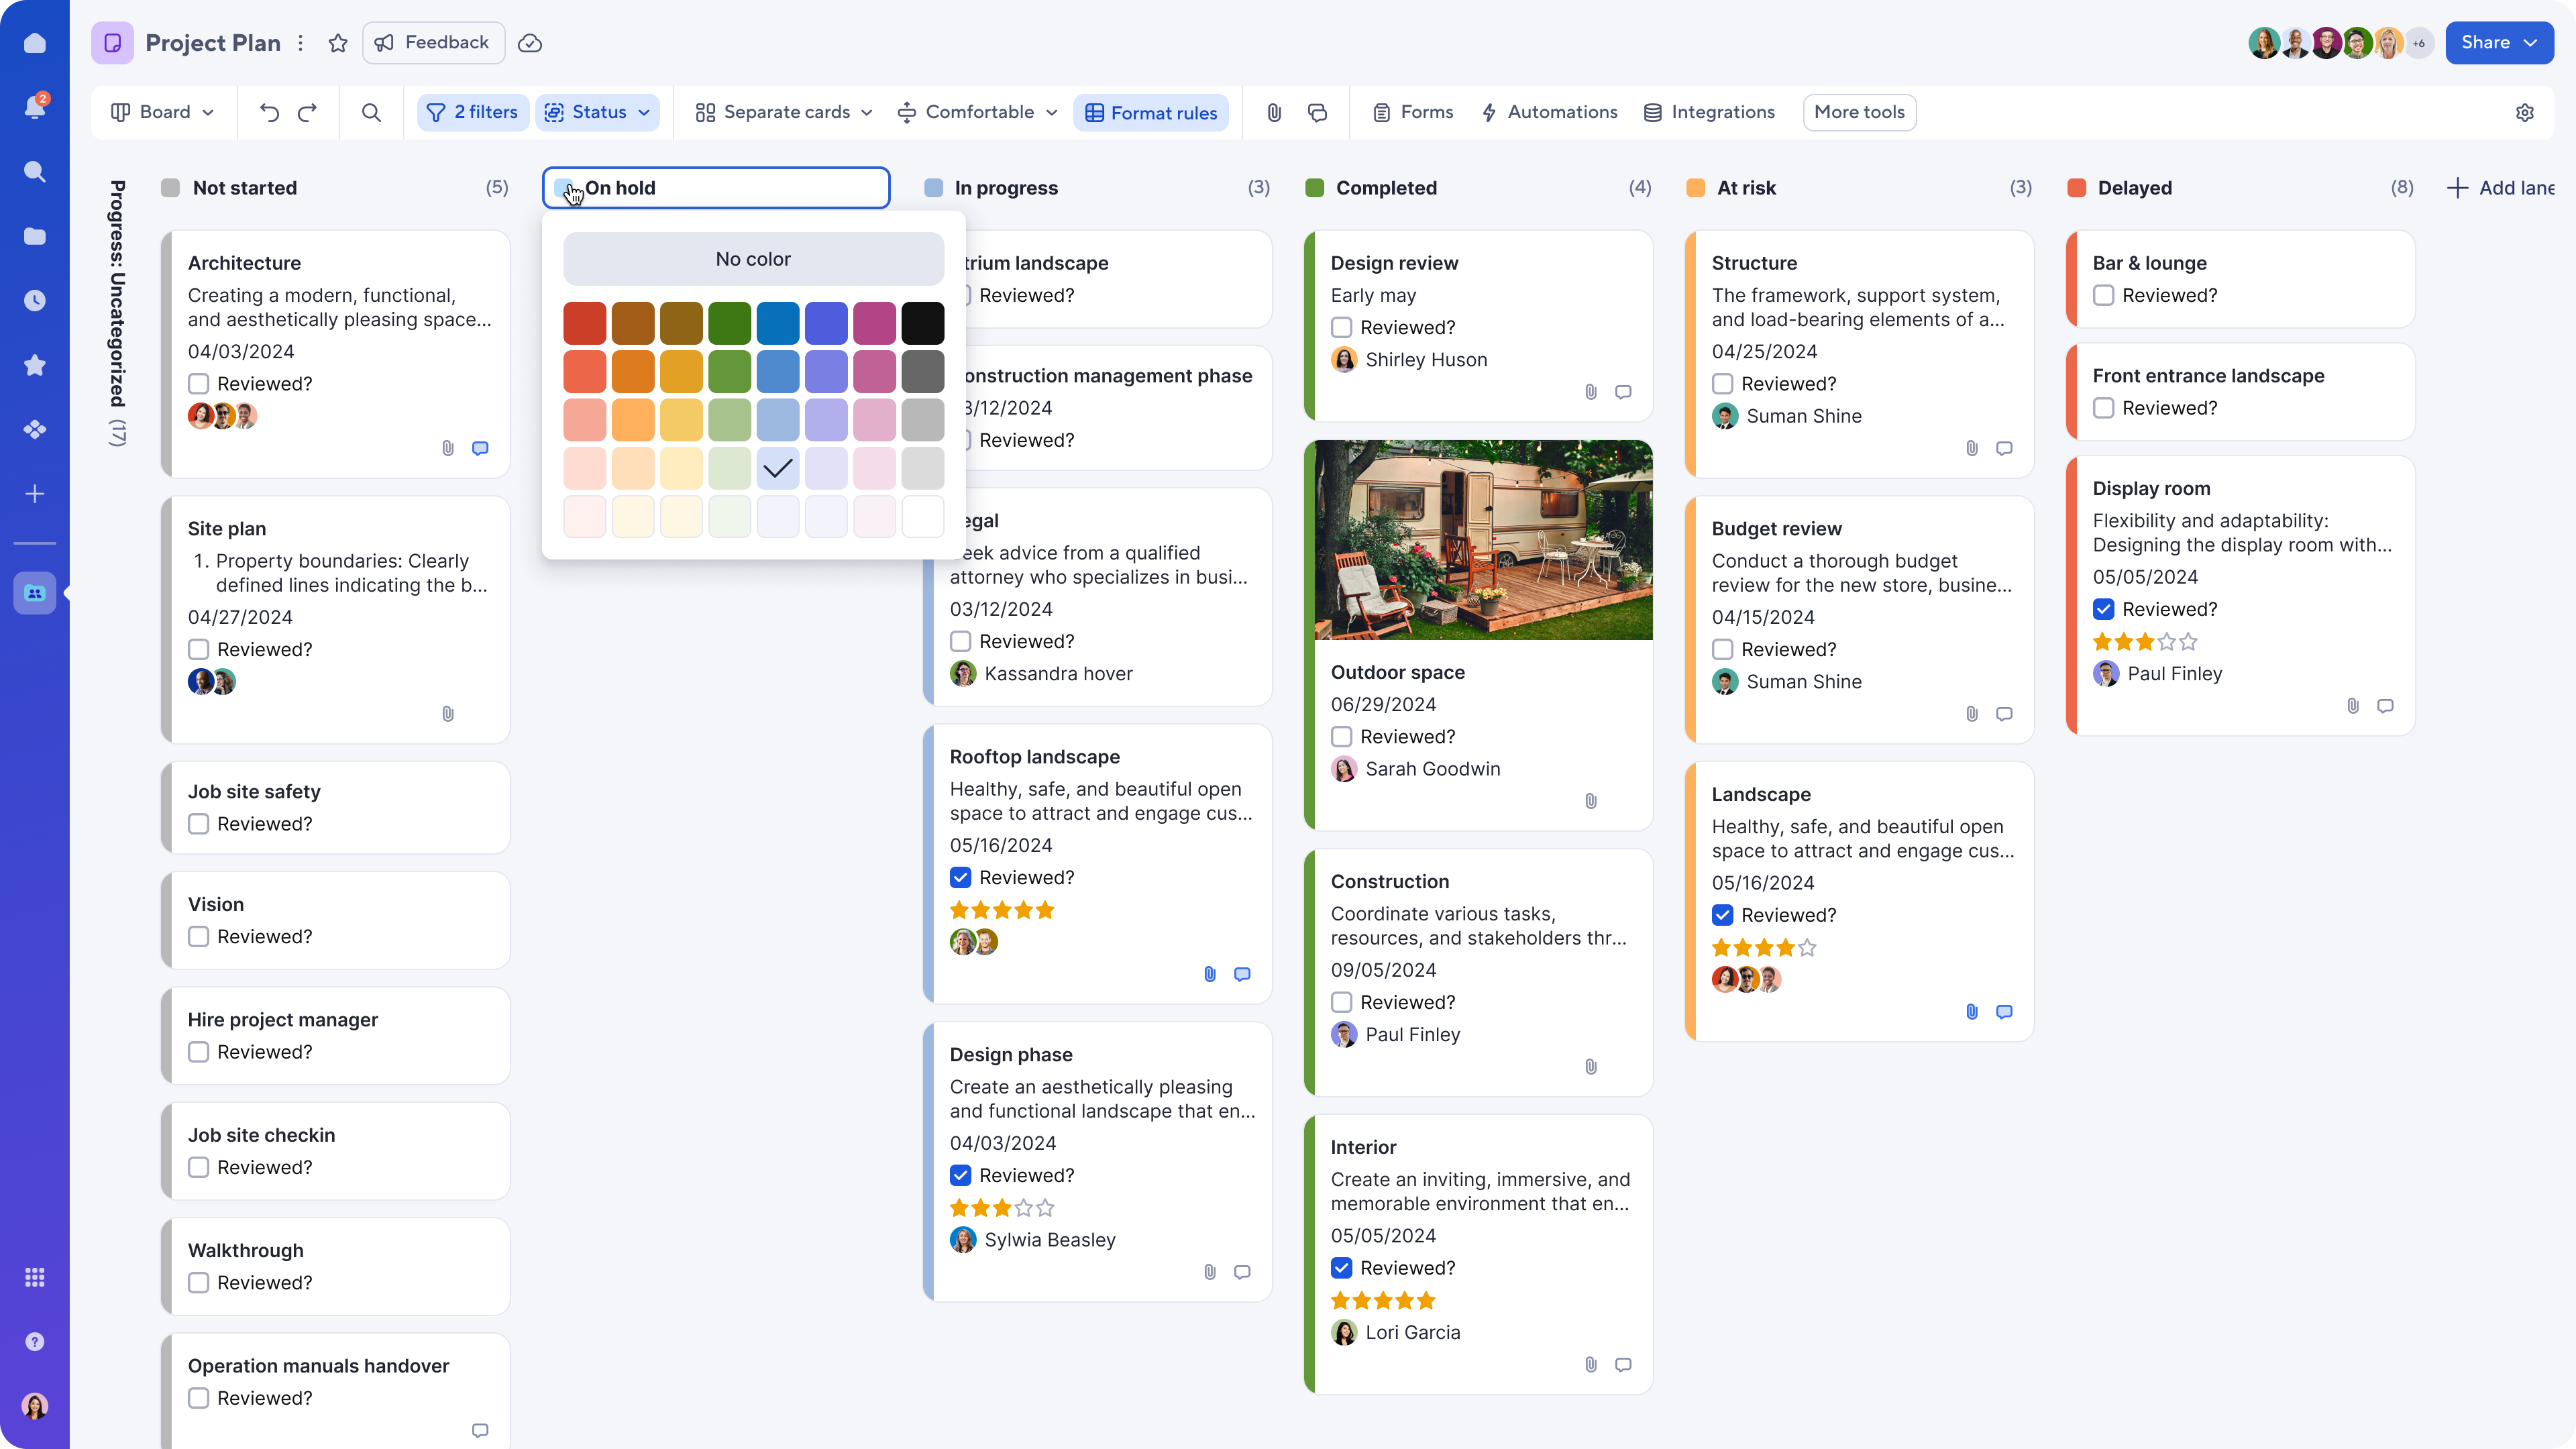Open board settings via the gear icon
Screen dimensions: 2576x1449
click(2525, 112)
